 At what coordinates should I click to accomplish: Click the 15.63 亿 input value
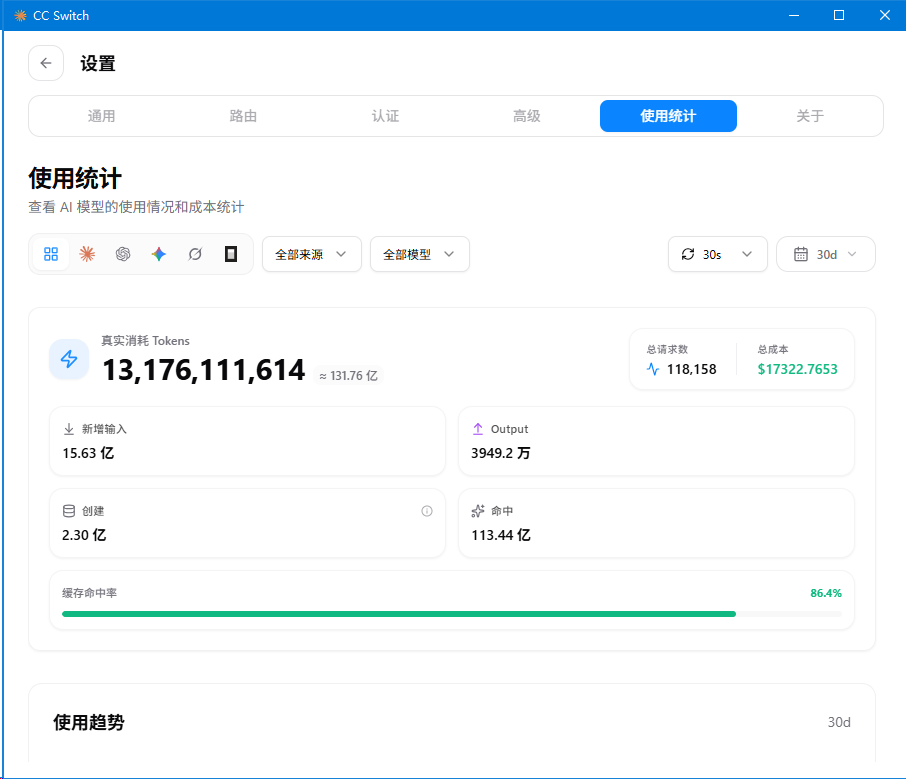pos(88,453)
